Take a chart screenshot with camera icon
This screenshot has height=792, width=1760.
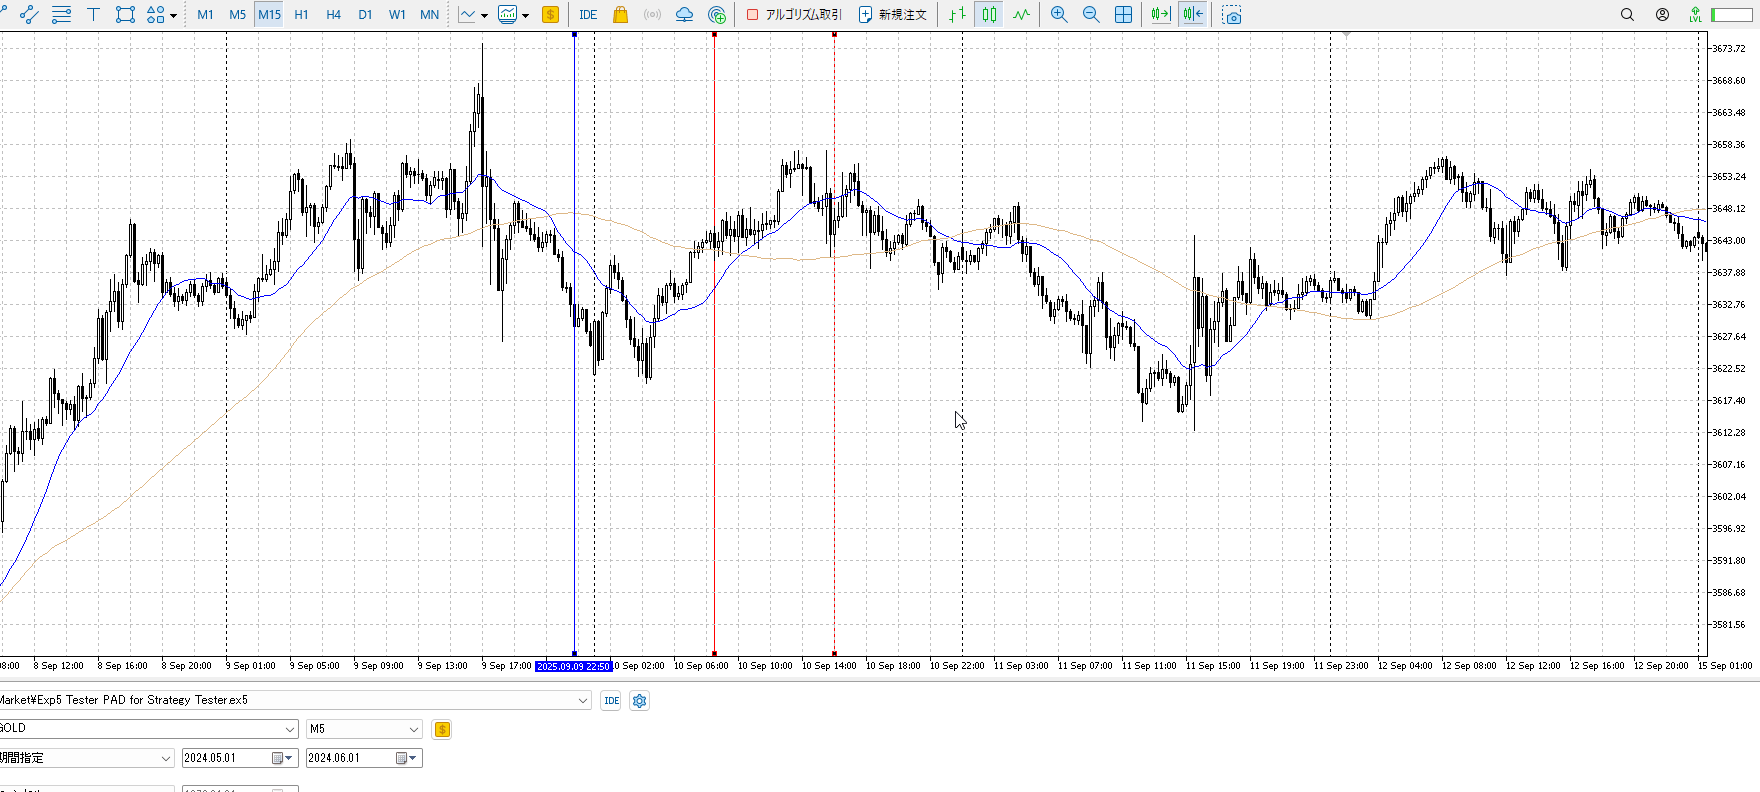(x=1232, y=15)
